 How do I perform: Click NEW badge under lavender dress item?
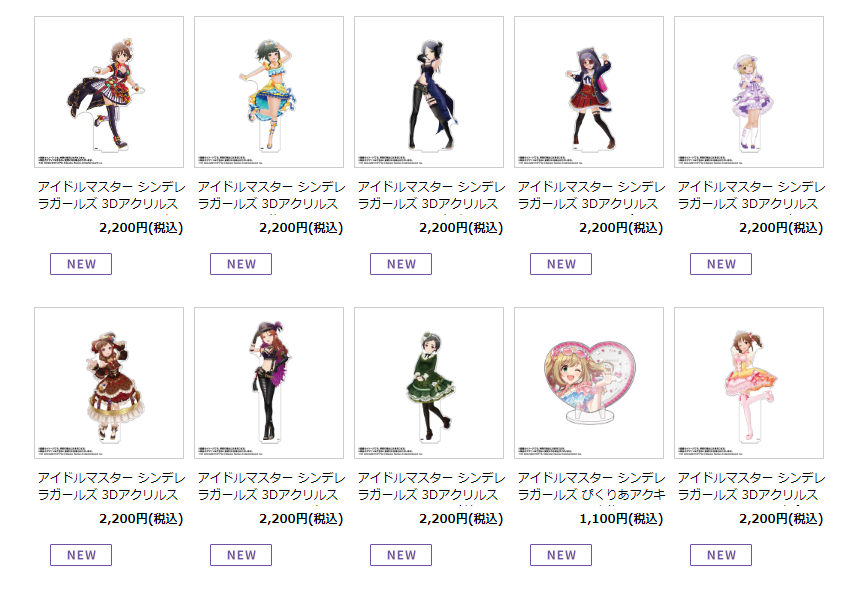point(721,264)
